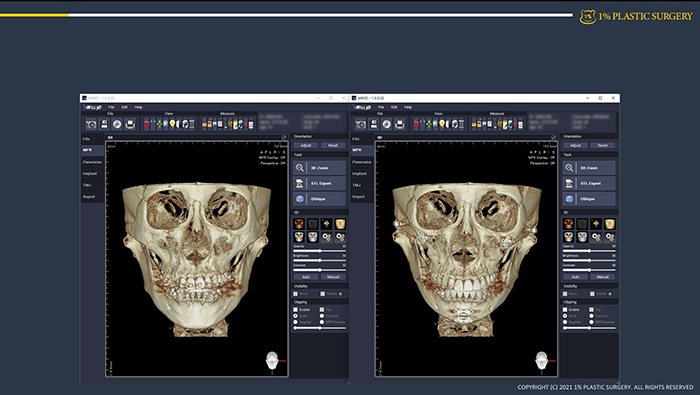Click the printer icon in right window
The height and width of the screenshot is (395, 700).
(x=400, y=124)
